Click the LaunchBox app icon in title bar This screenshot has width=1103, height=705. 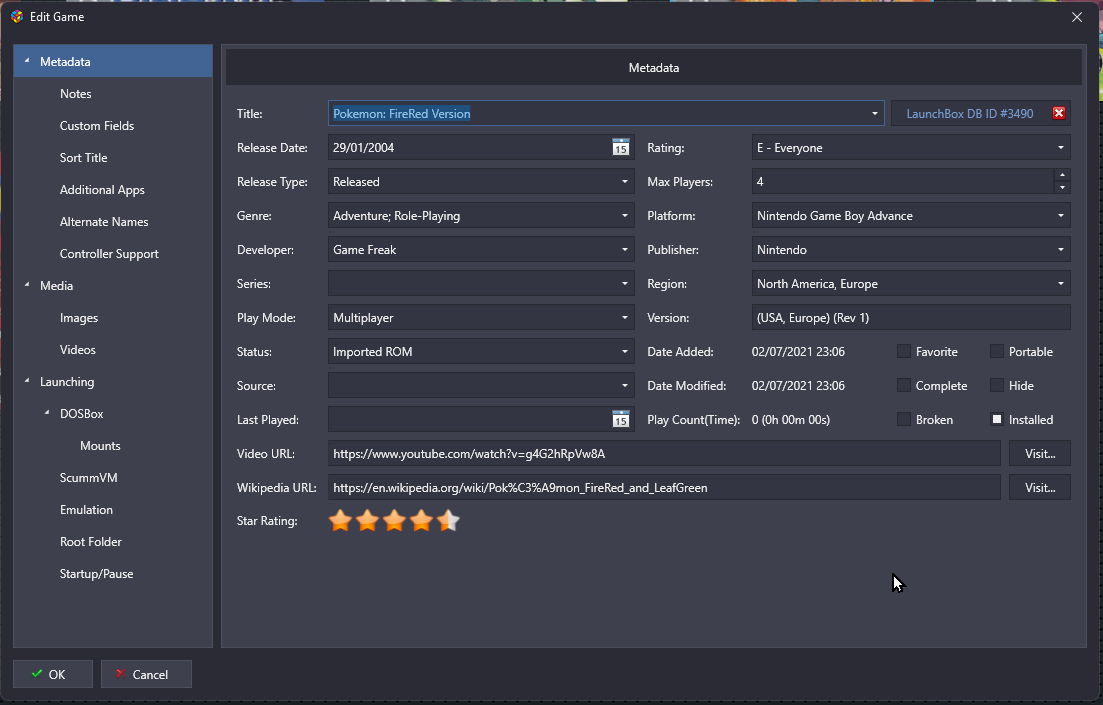pos(17,16)
